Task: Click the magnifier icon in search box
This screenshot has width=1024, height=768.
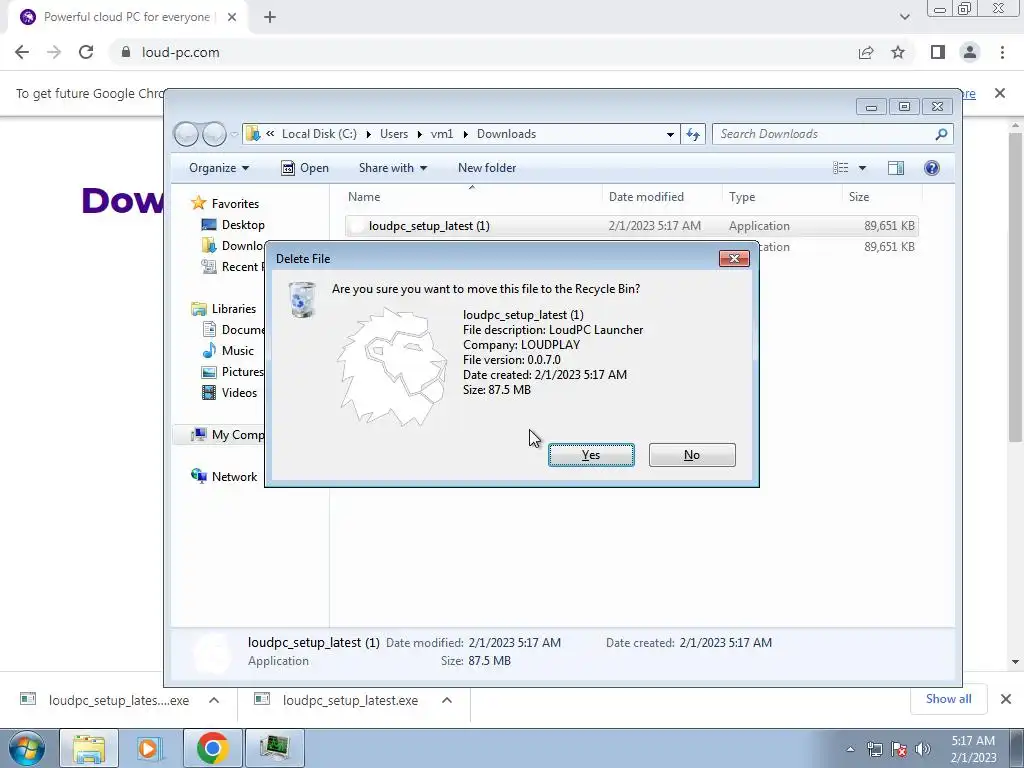Action: tap(941, 134)
